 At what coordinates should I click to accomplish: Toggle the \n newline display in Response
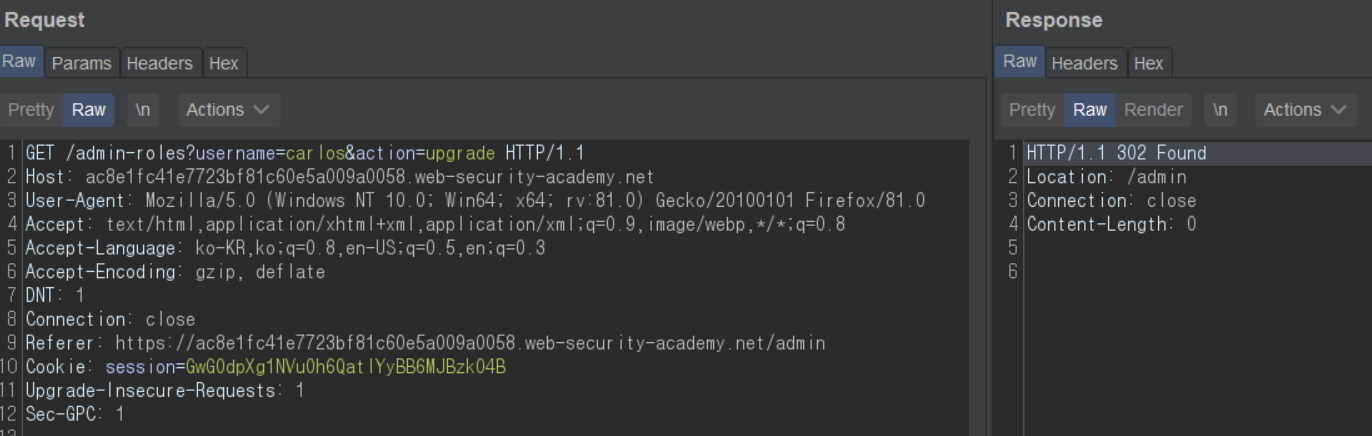point(1220,110)
